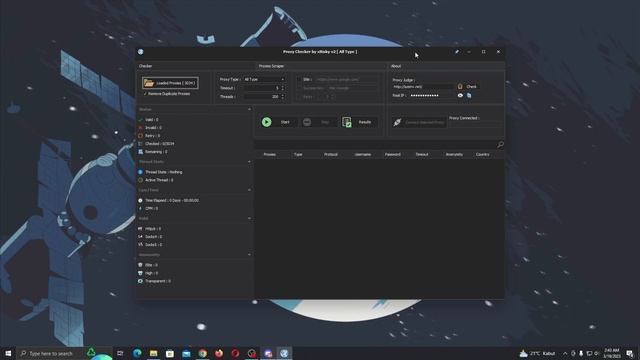The image size is (640, 360).
Task: Click the Valid count checkmark icon
Action: (140, 120)
